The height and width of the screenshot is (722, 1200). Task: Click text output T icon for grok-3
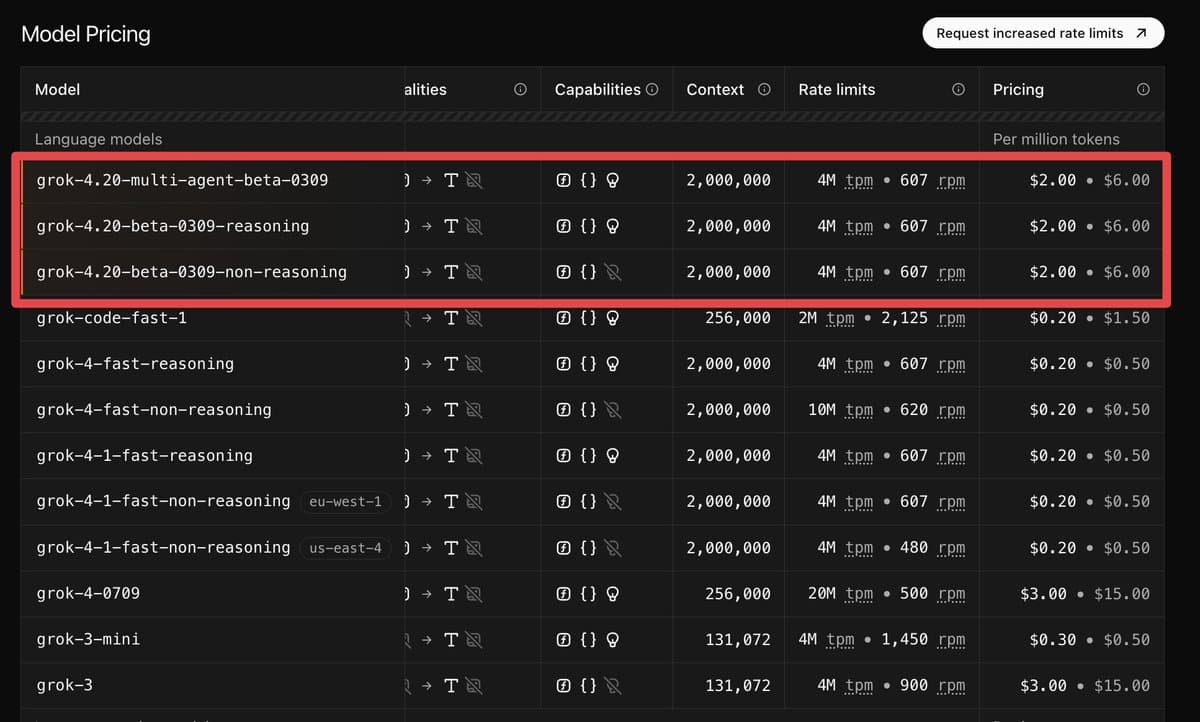[450, 685]
